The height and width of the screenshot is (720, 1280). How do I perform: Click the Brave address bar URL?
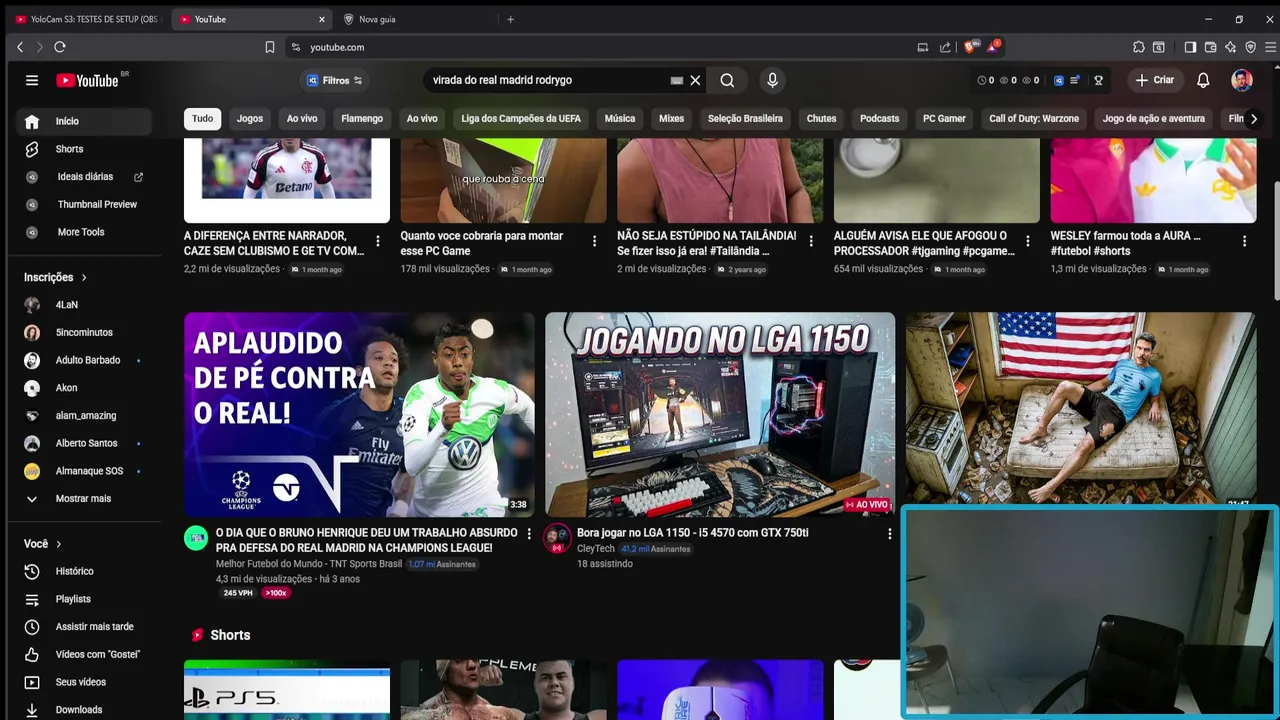click(337, 47)
